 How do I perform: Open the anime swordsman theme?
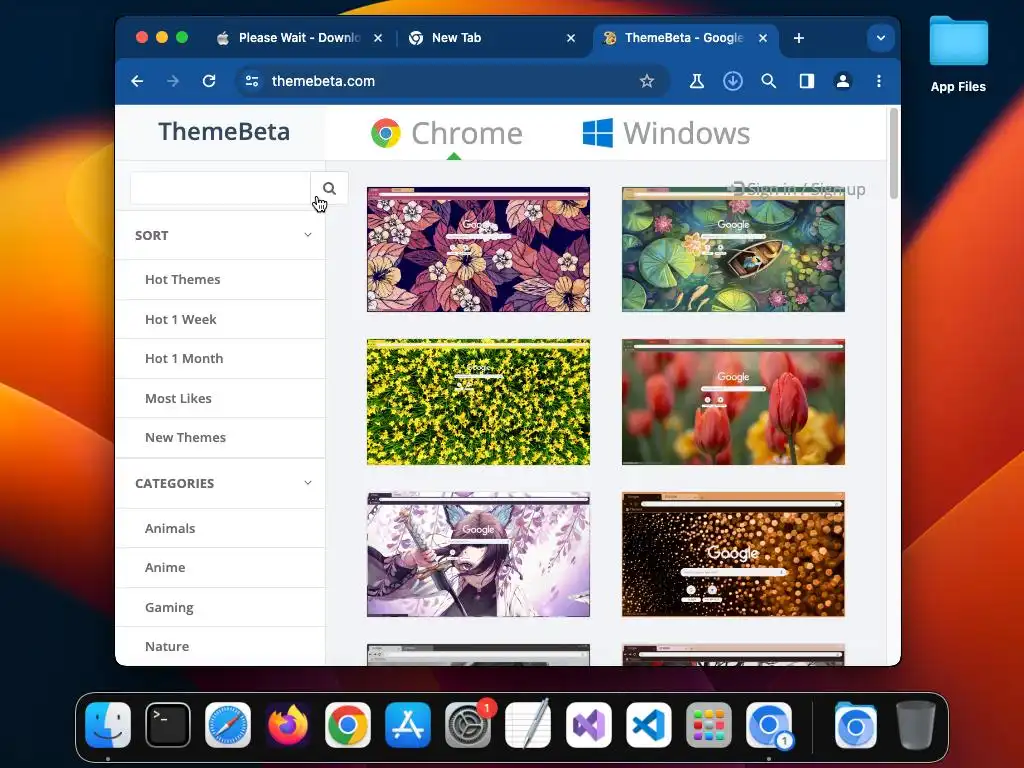478,554
